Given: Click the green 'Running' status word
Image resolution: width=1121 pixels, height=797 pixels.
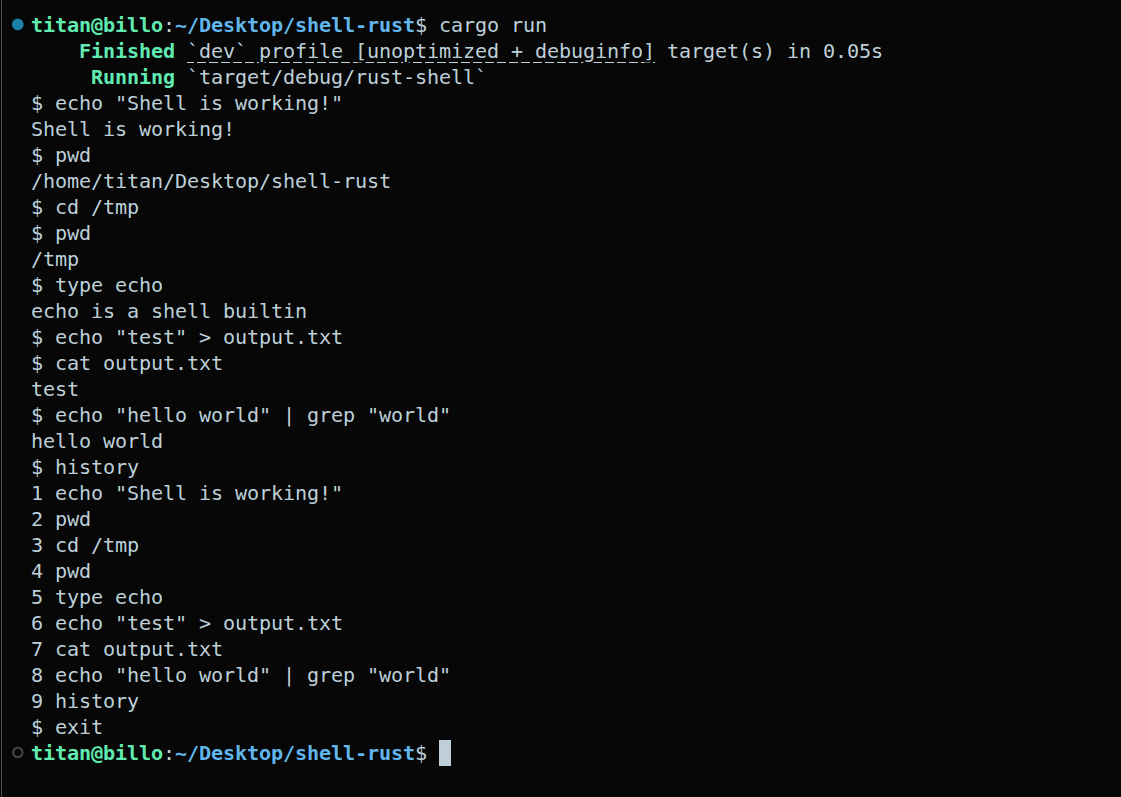Looking at the screenshot, I should point(133,77).
